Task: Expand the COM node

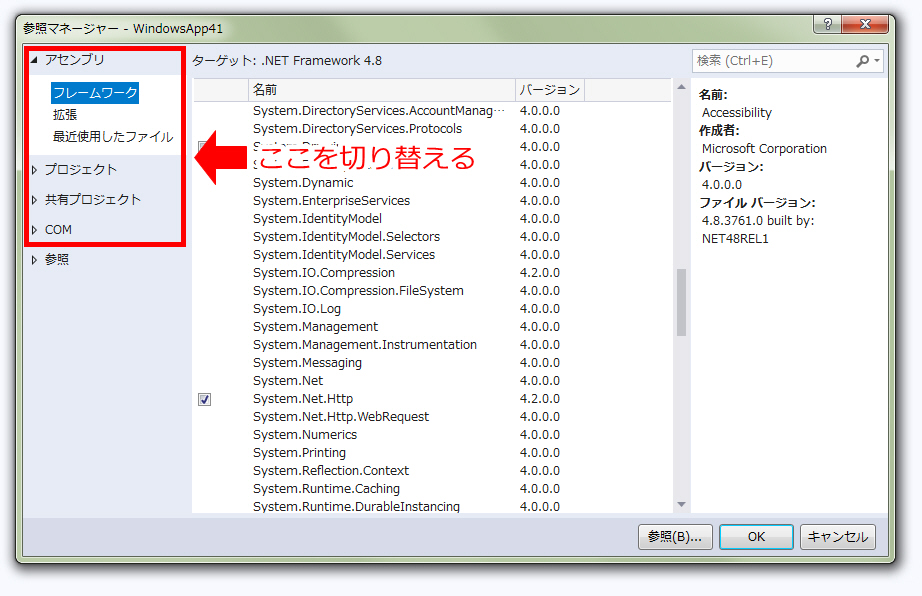Action: [x=34, y=230]
